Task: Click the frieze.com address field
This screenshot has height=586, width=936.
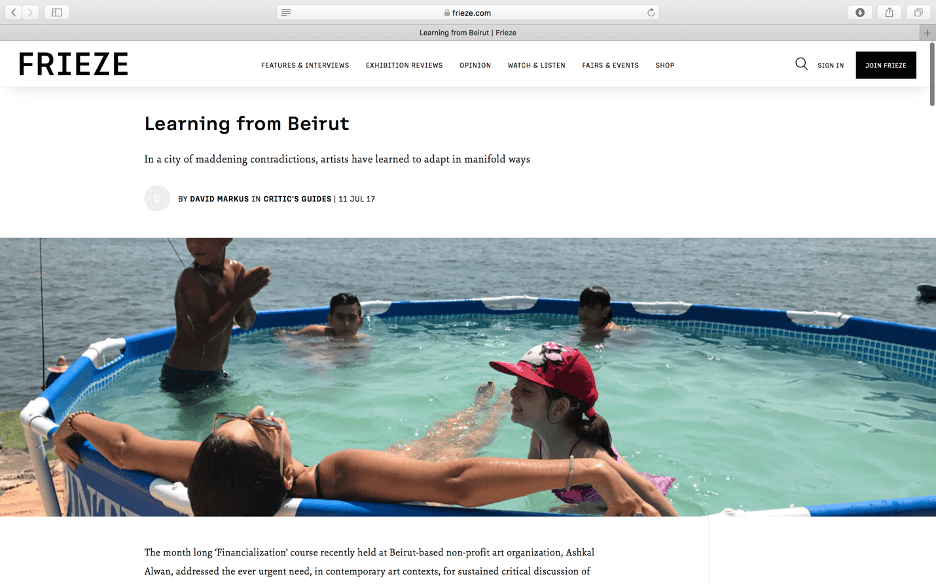Action: (x=468, y=13)
